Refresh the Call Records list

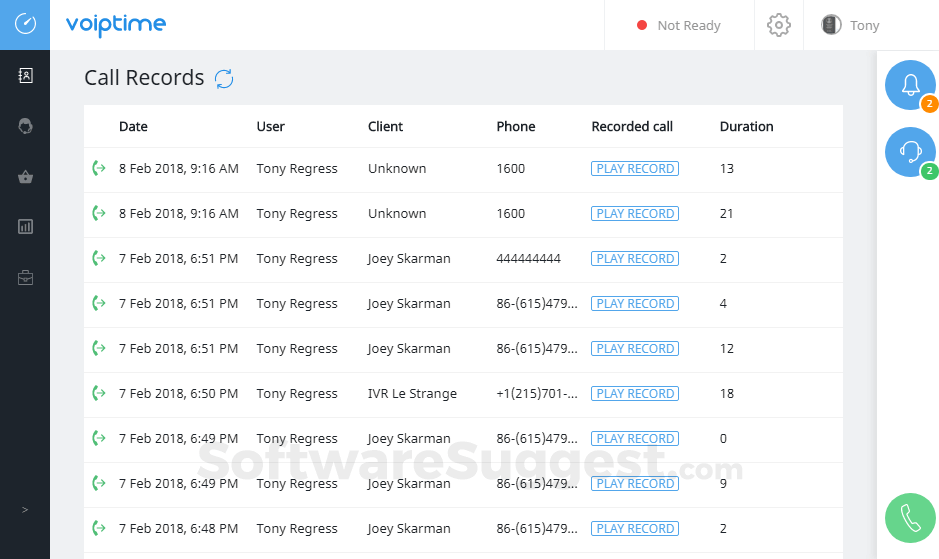(x=224, y=79)
